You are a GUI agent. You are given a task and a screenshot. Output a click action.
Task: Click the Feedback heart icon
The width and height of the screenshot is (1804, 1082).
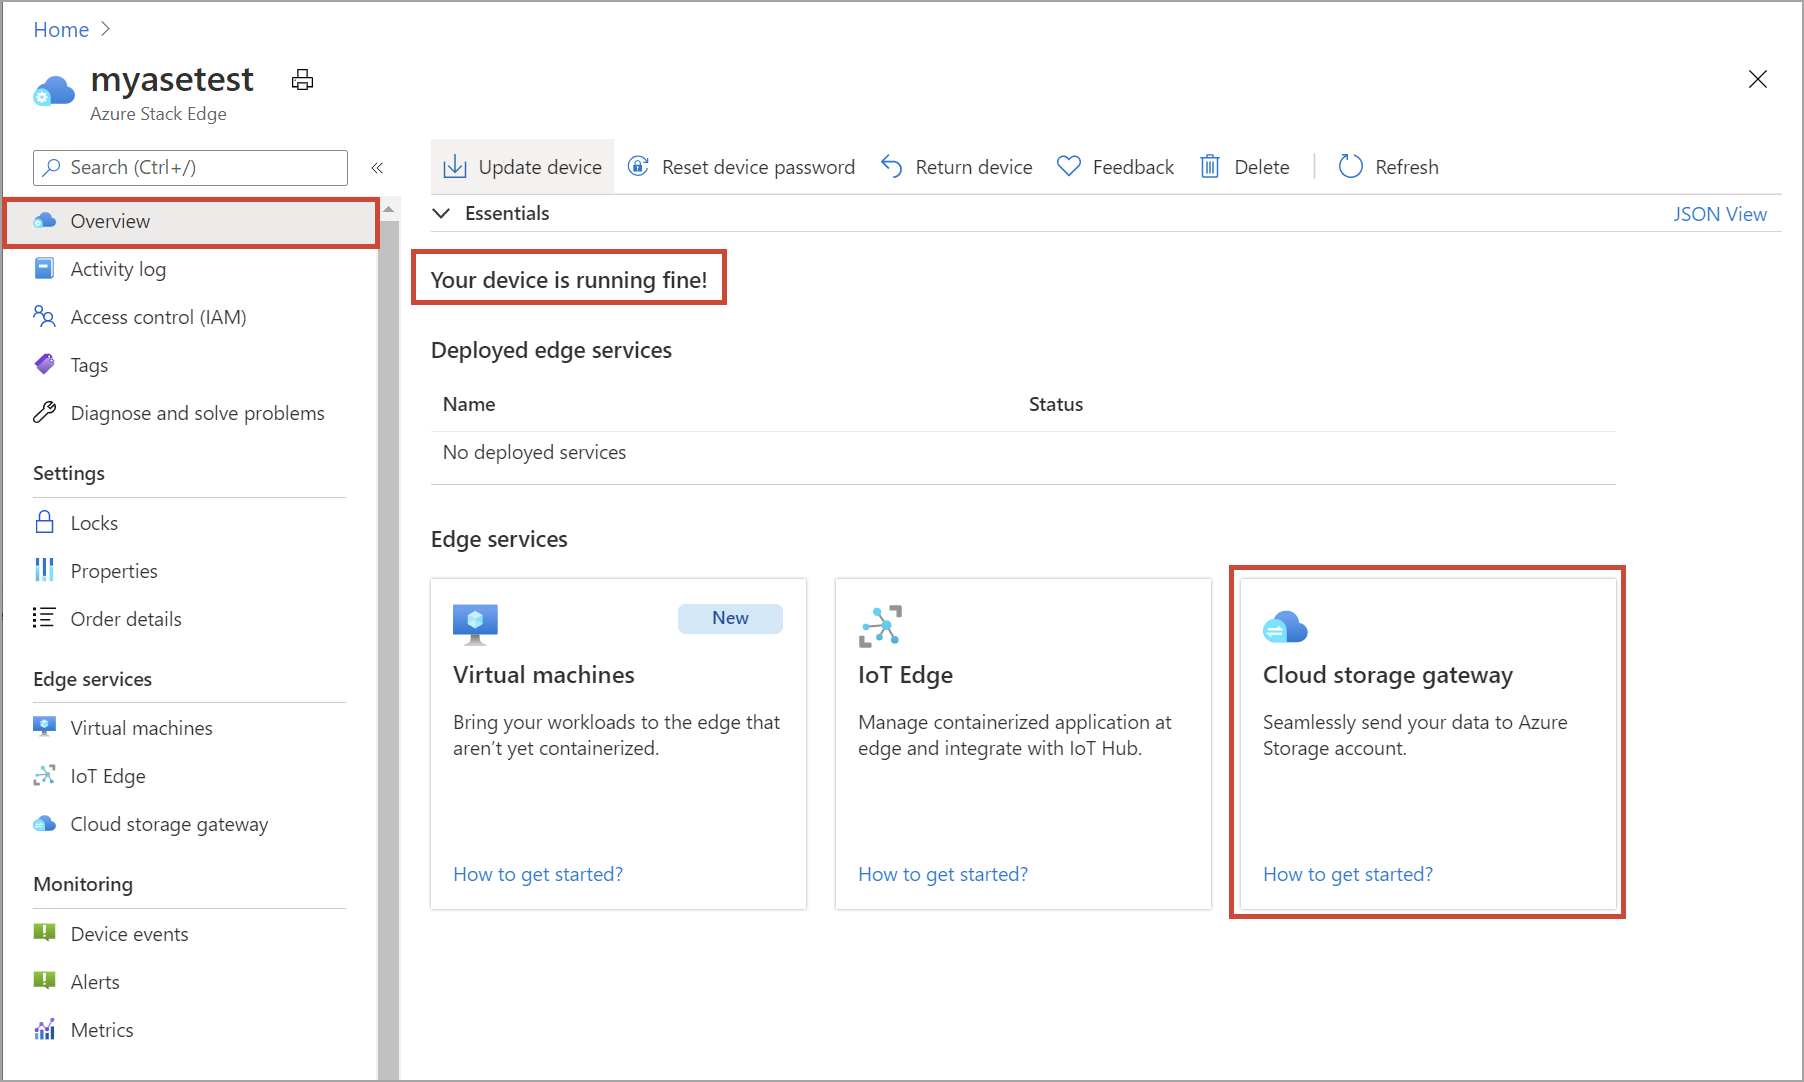pyautogui.click(x=1069, y=166)
